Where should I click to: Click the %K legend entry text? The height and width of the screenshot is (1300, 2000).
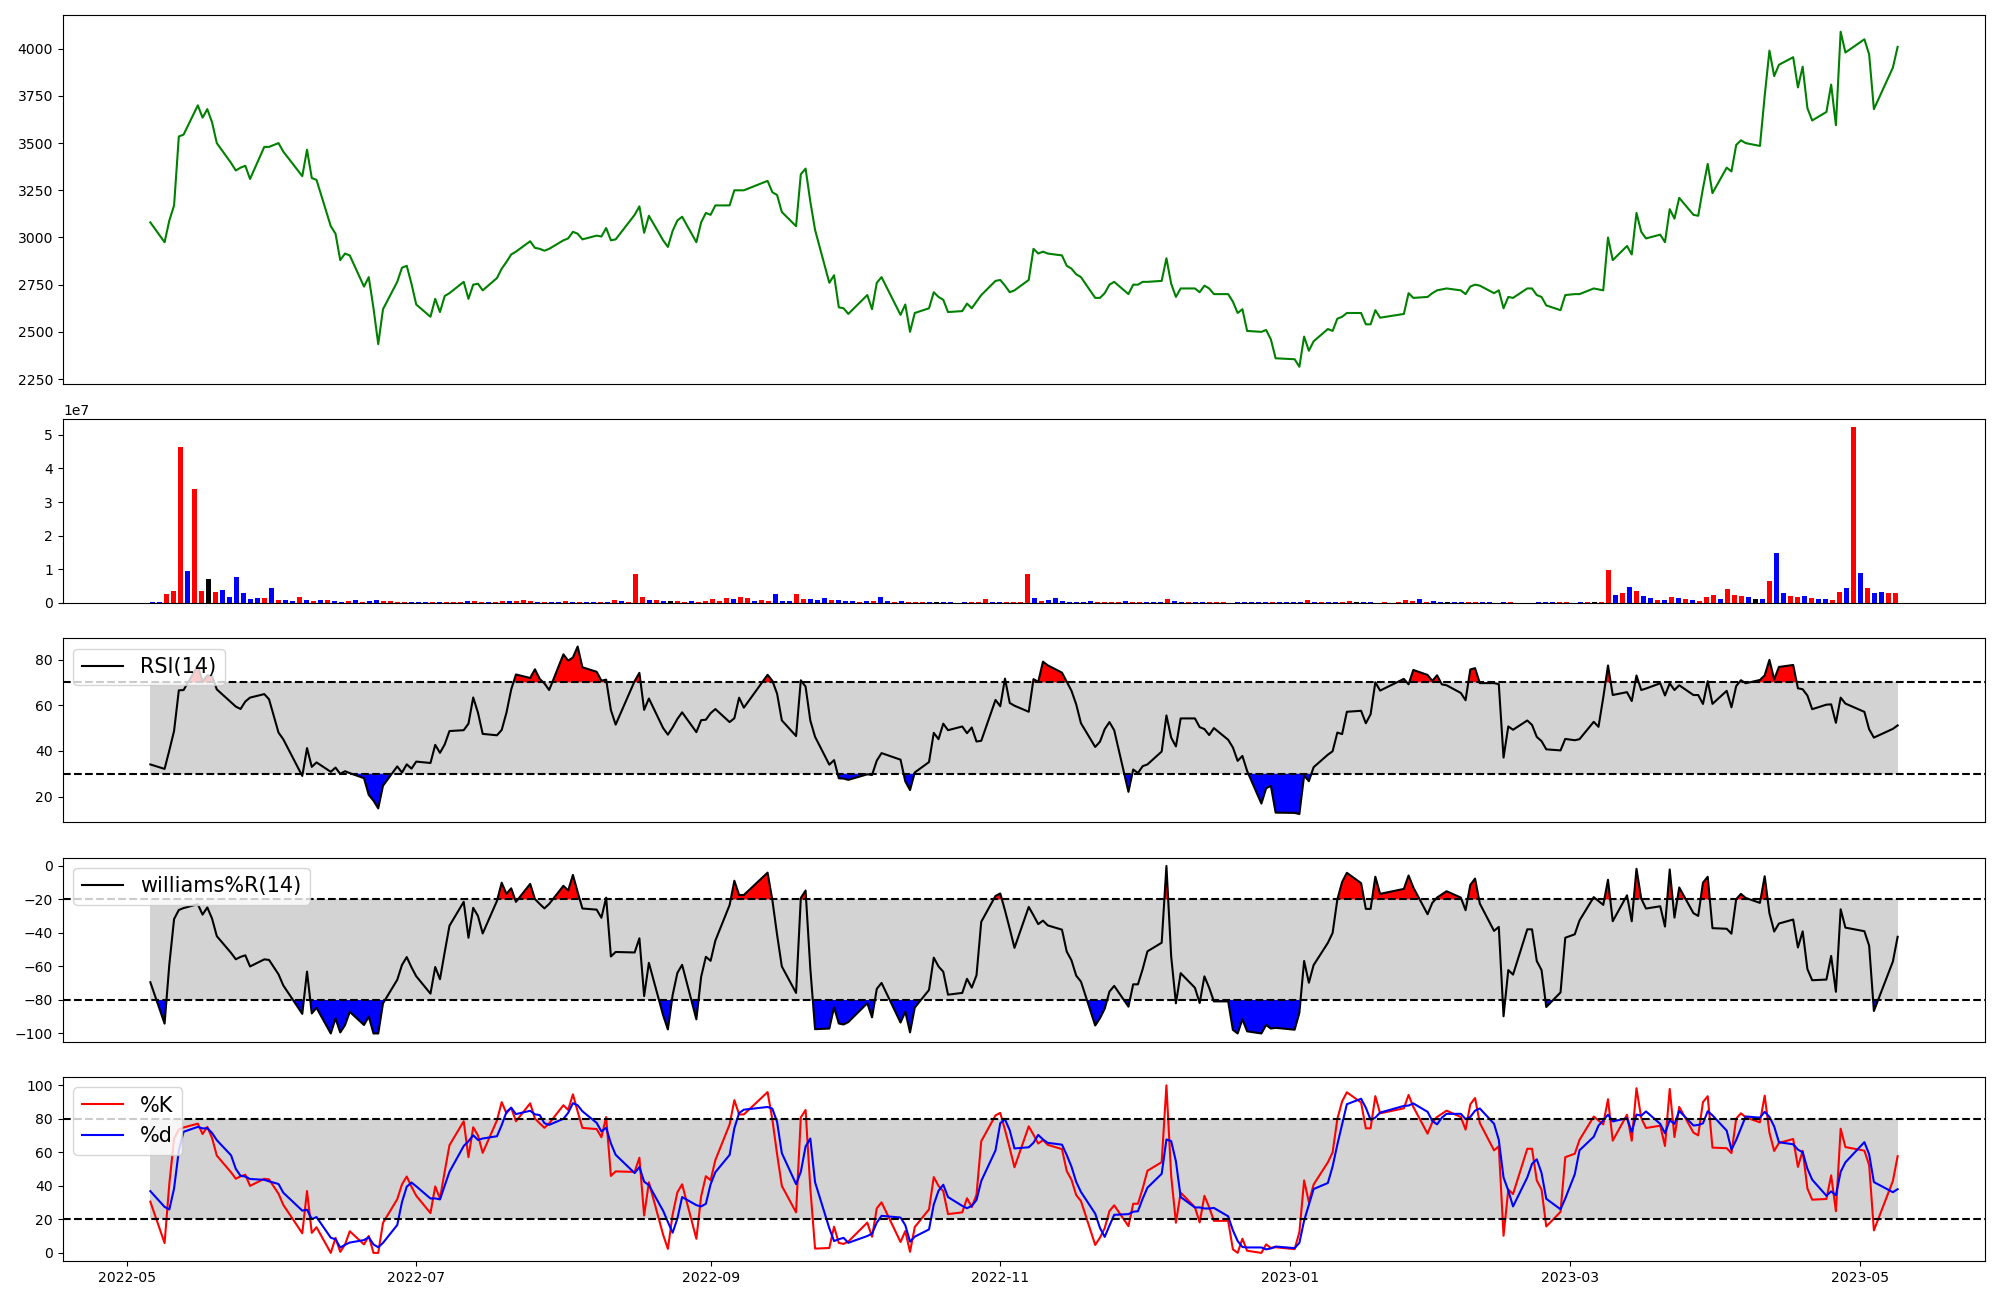pos(156,1105)
